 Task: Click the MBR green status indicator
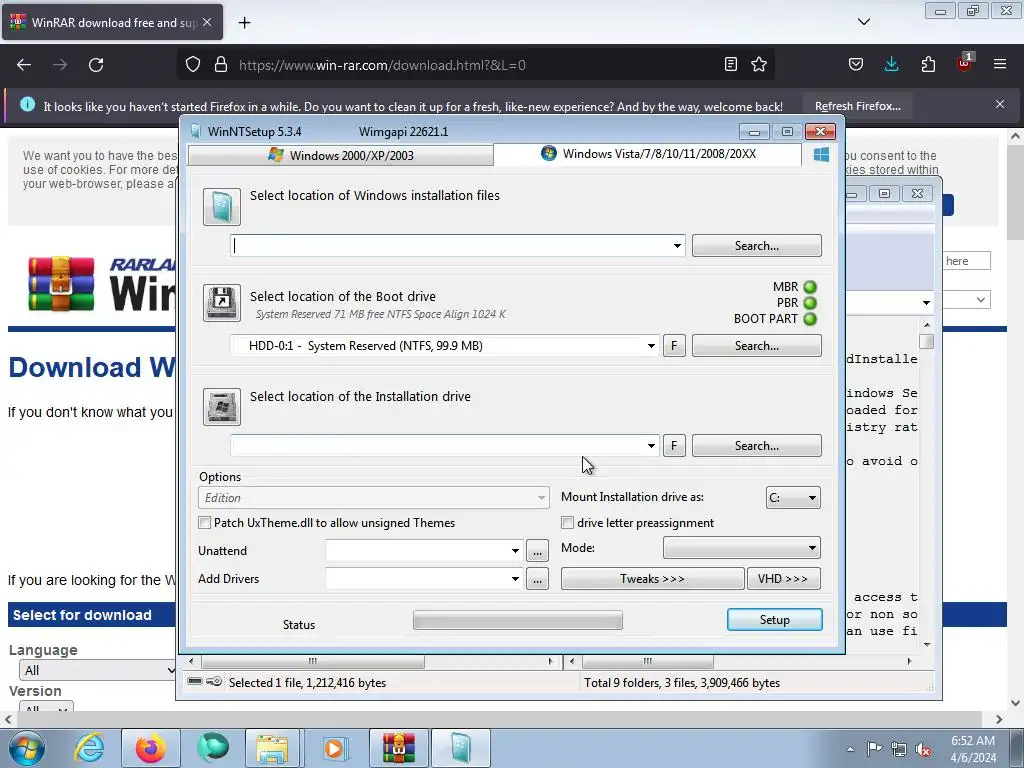pyautogui.click(x=810, y=287)
